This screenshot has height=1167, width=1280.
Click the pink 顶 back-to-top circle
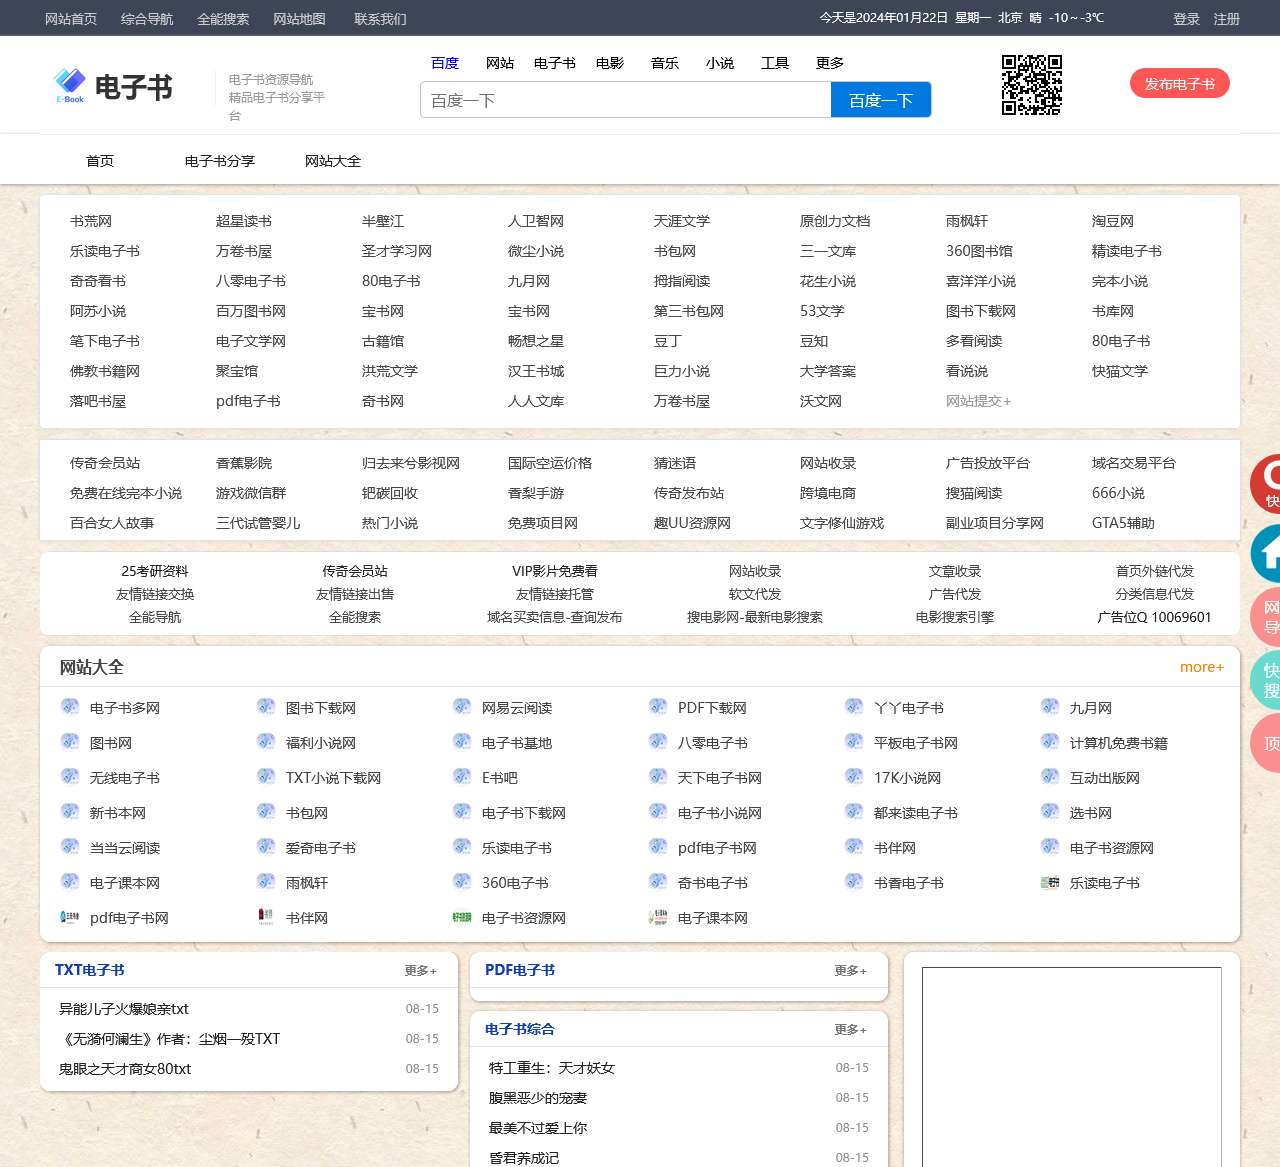tap(1268, 743)
